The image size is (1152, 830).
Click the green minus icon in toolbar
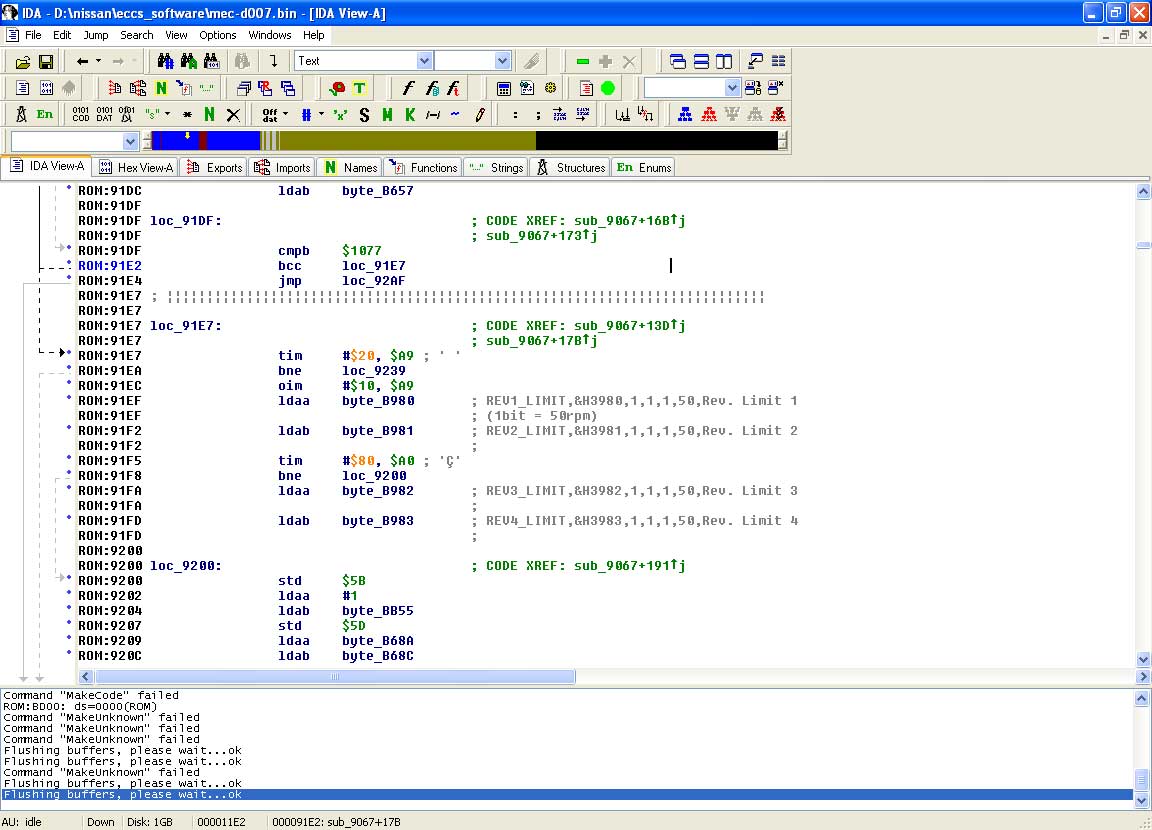[x=583, y=61]
